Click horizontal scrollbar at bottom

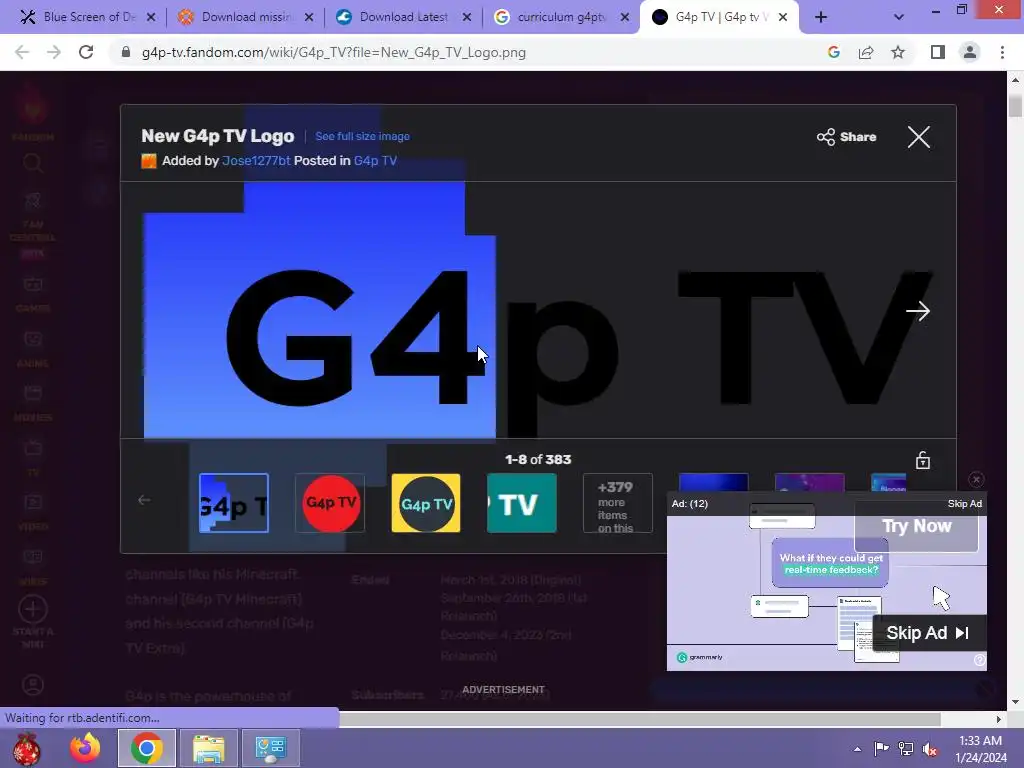pyautogui.click(x=640, y=719)
